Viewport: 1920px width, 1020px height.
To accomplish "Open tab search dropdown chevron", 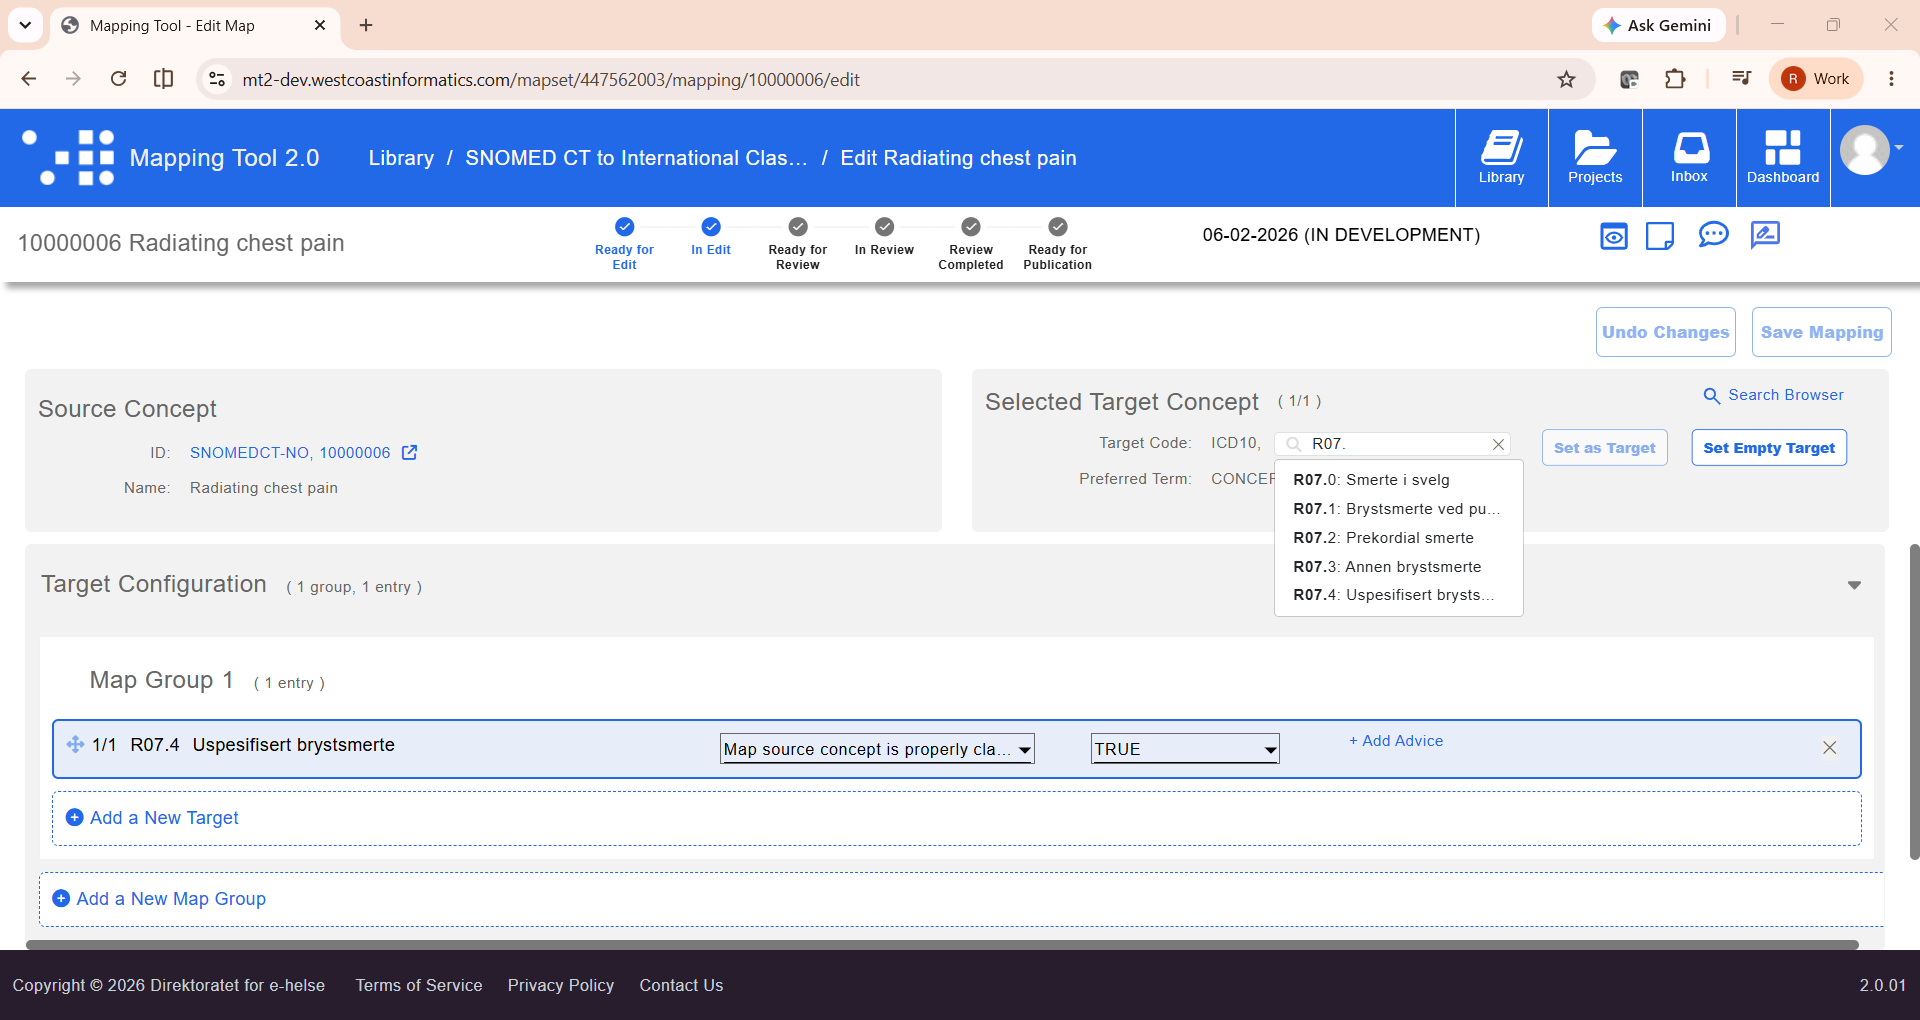I will point(25,25).
